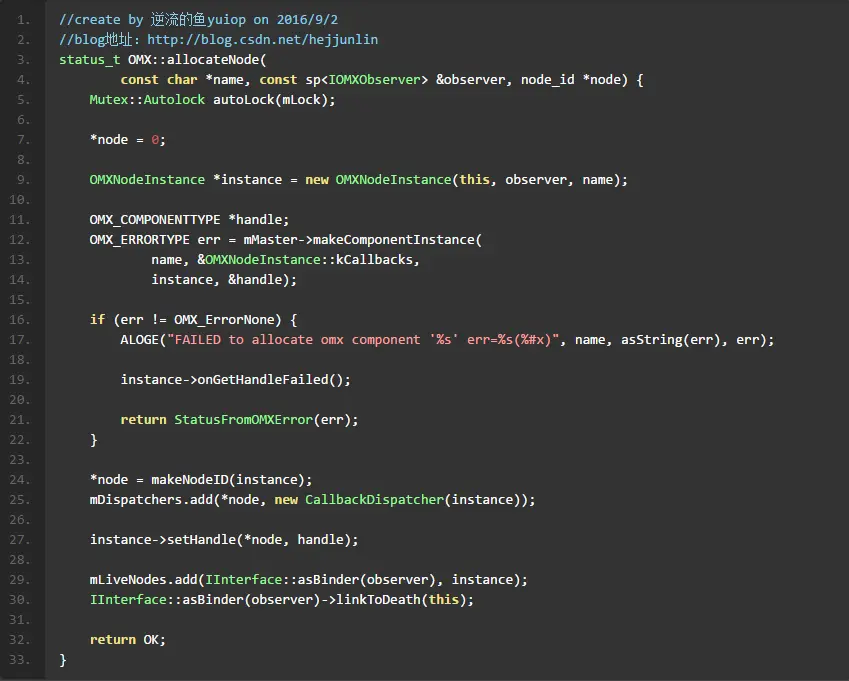Click 'OMX_ErrorNone' in the if condition
Viewport: 849px width, 681px height.
click(224, 320)
